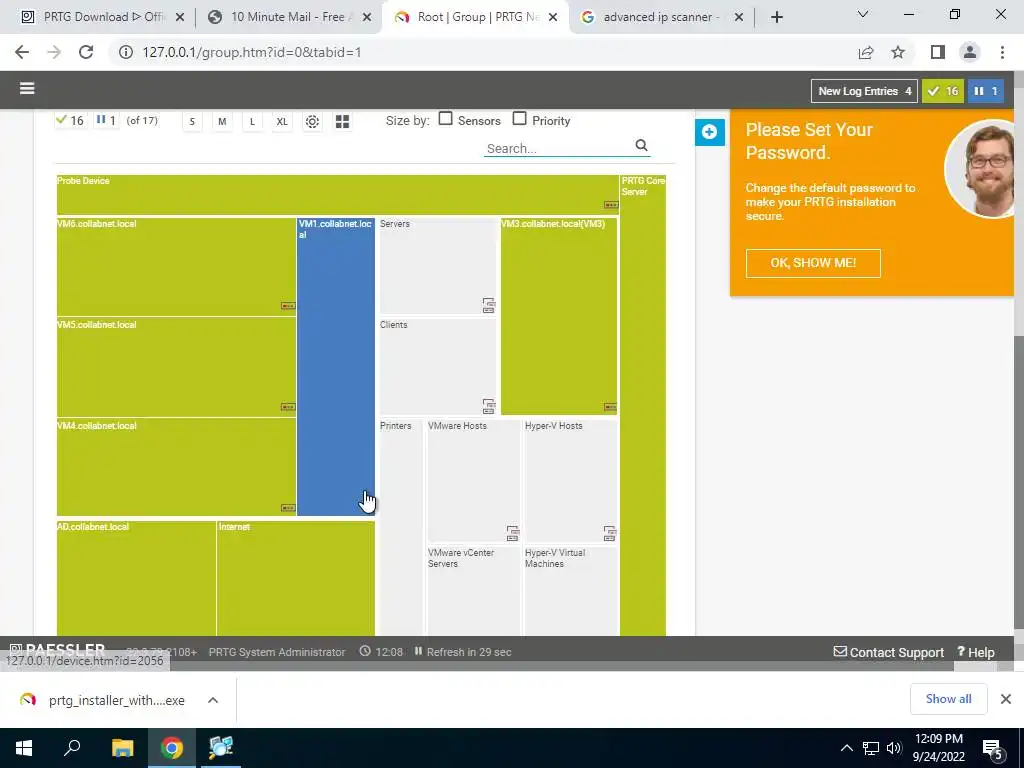Image resolution: width=1024 pixels, height=768 pixels.
Task: Click the share page icon
Action: point(866,52)
